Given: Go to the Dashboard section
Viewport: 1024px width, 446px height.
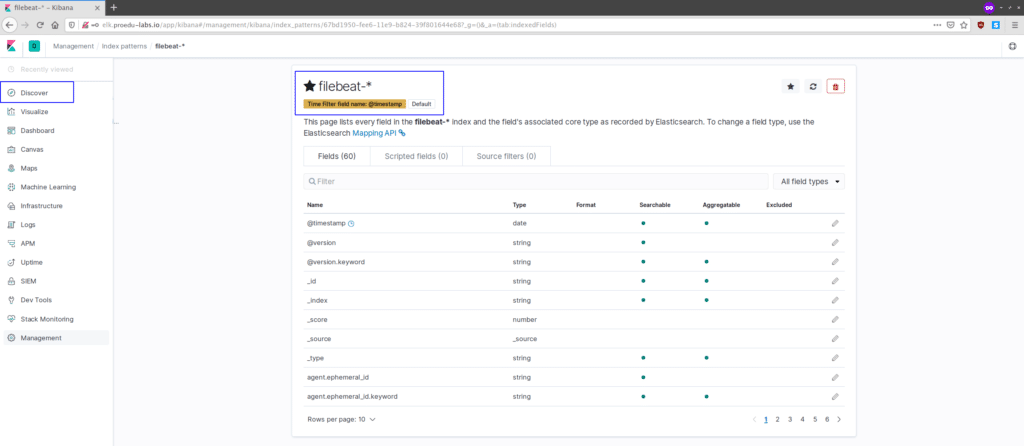Looking at the screenshot, I should click(x=37, y=131).
